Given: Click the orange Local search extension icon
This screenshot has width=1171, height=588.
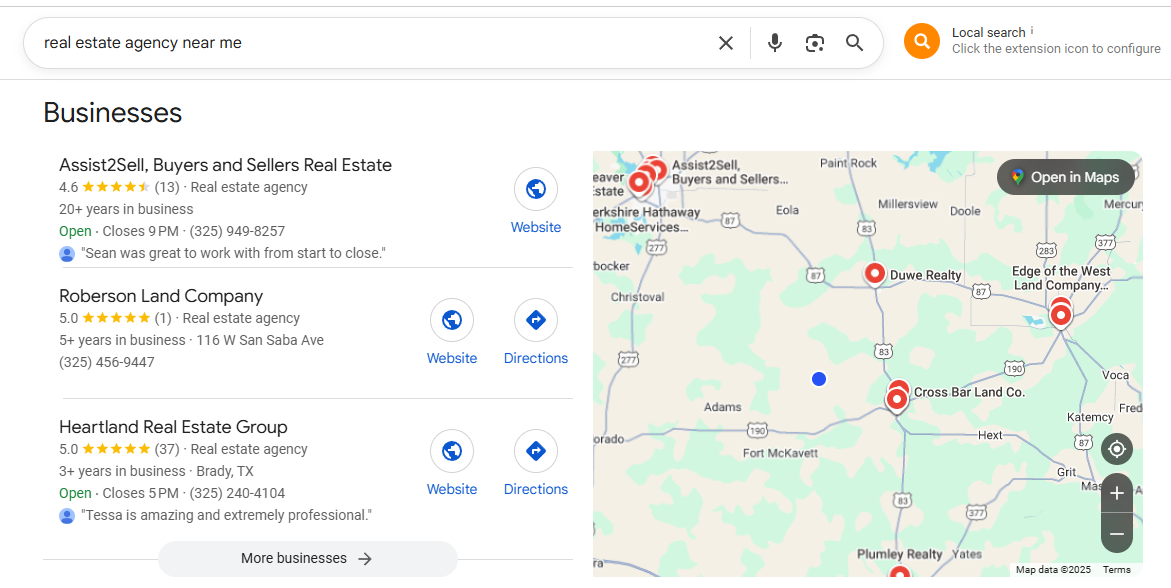Looking at the screenshot, I should point(922,41).
